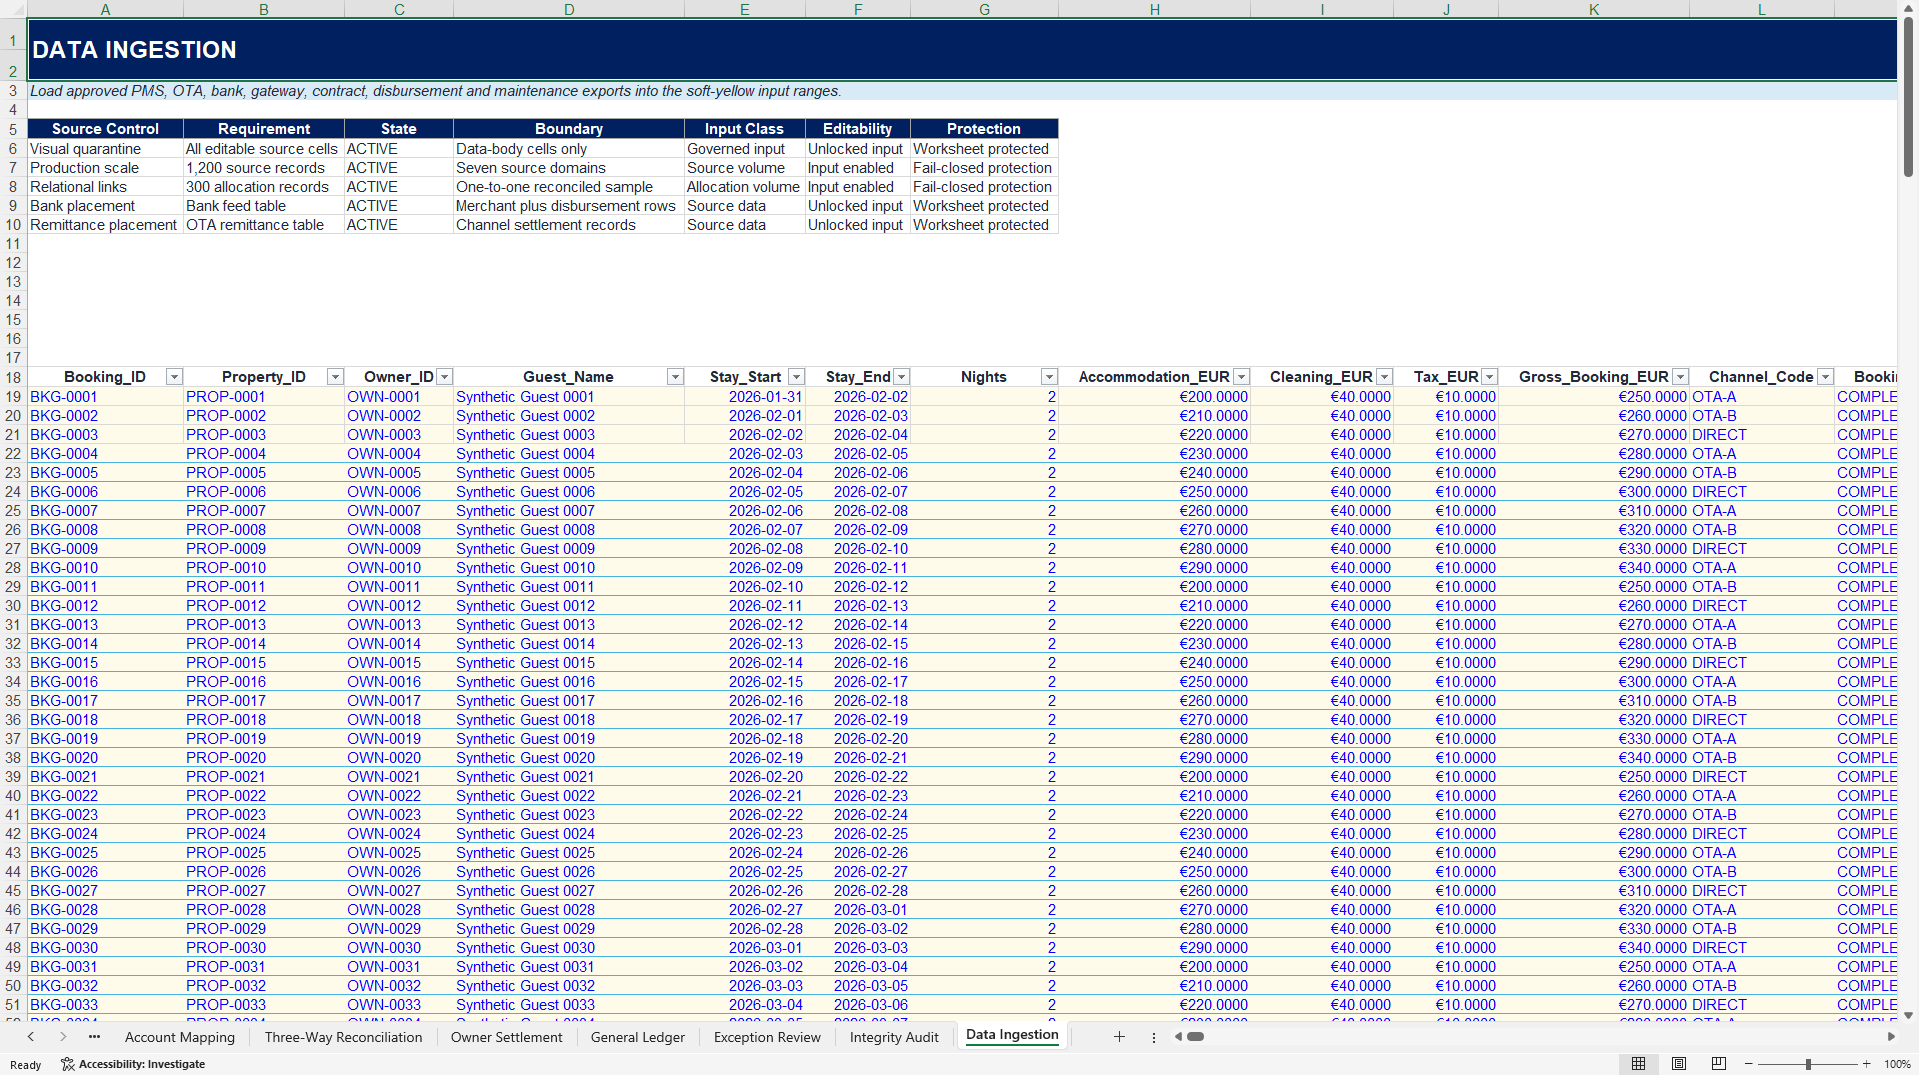
Task: Select the Visual quarantine cell
Action: 105,149
